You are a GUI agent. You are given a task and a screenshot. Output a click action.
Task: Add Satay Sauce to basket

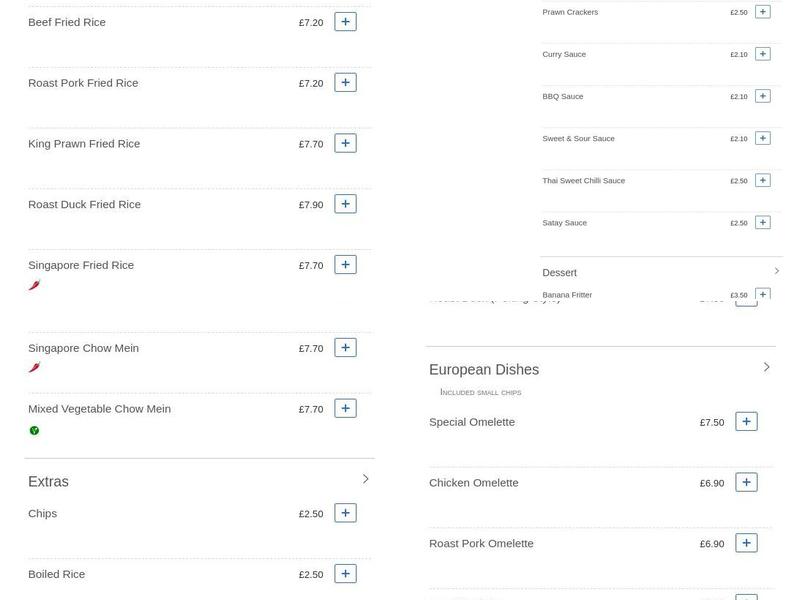[762, 223]
